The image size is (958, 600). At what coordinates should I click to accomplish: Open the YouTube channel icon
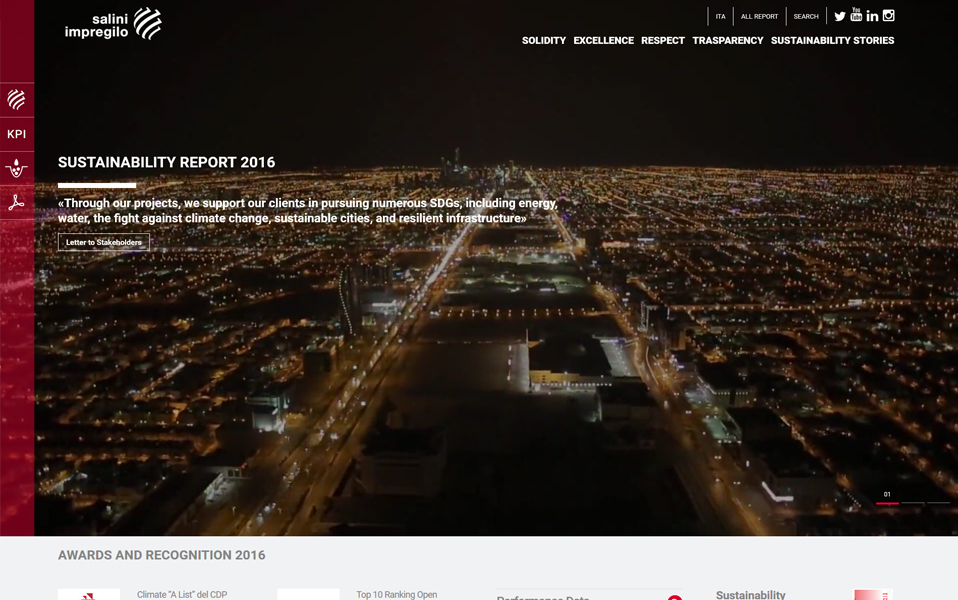point(856,15)
